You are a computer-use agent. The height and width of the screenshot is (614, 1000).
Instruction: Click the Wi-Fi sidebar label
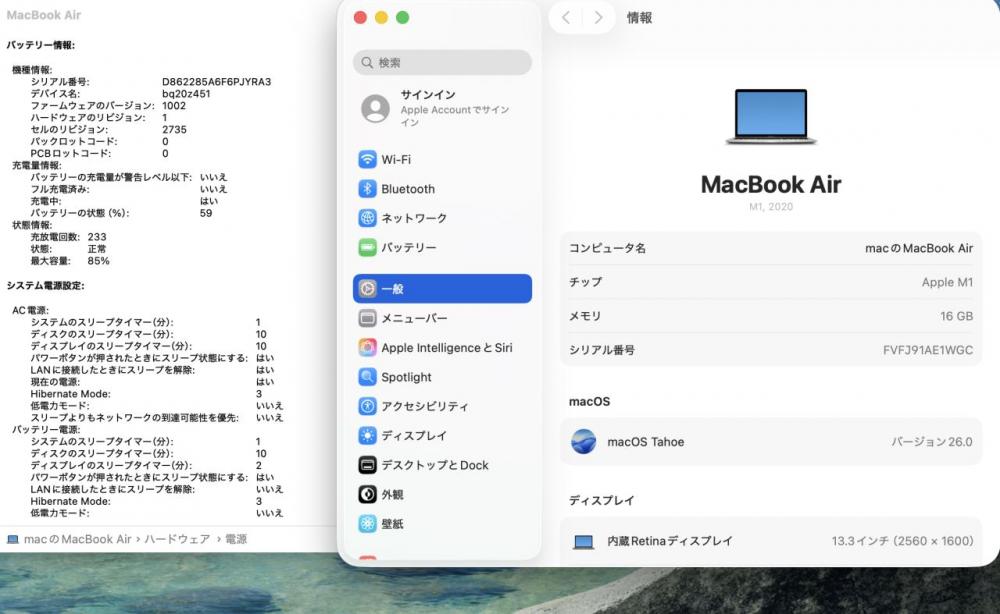click(396, 159)
